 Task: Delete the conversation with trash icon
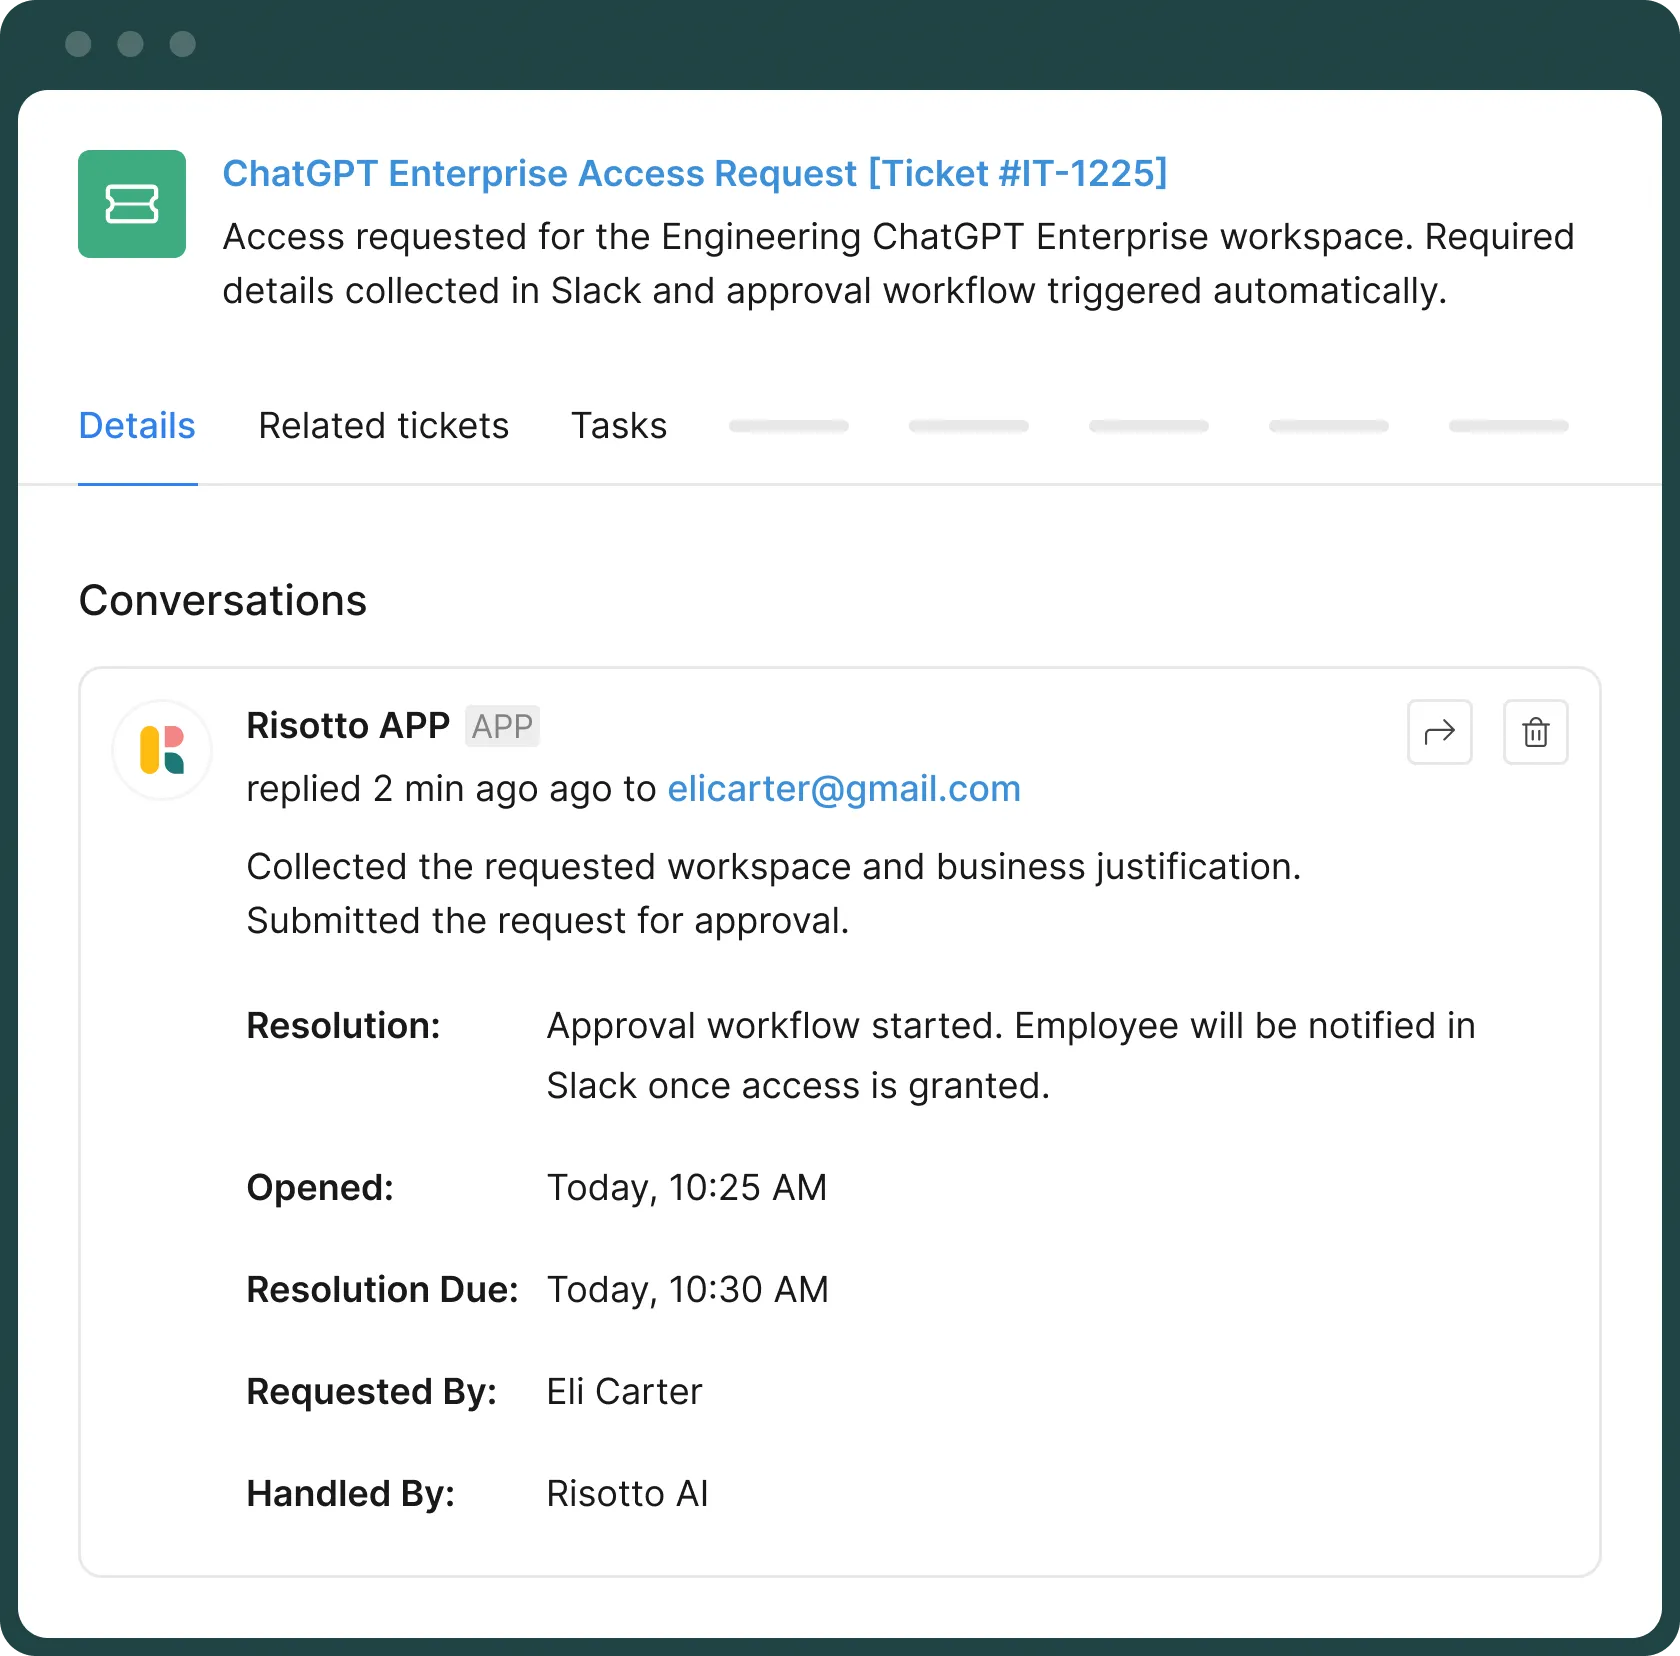(1535, 732)
